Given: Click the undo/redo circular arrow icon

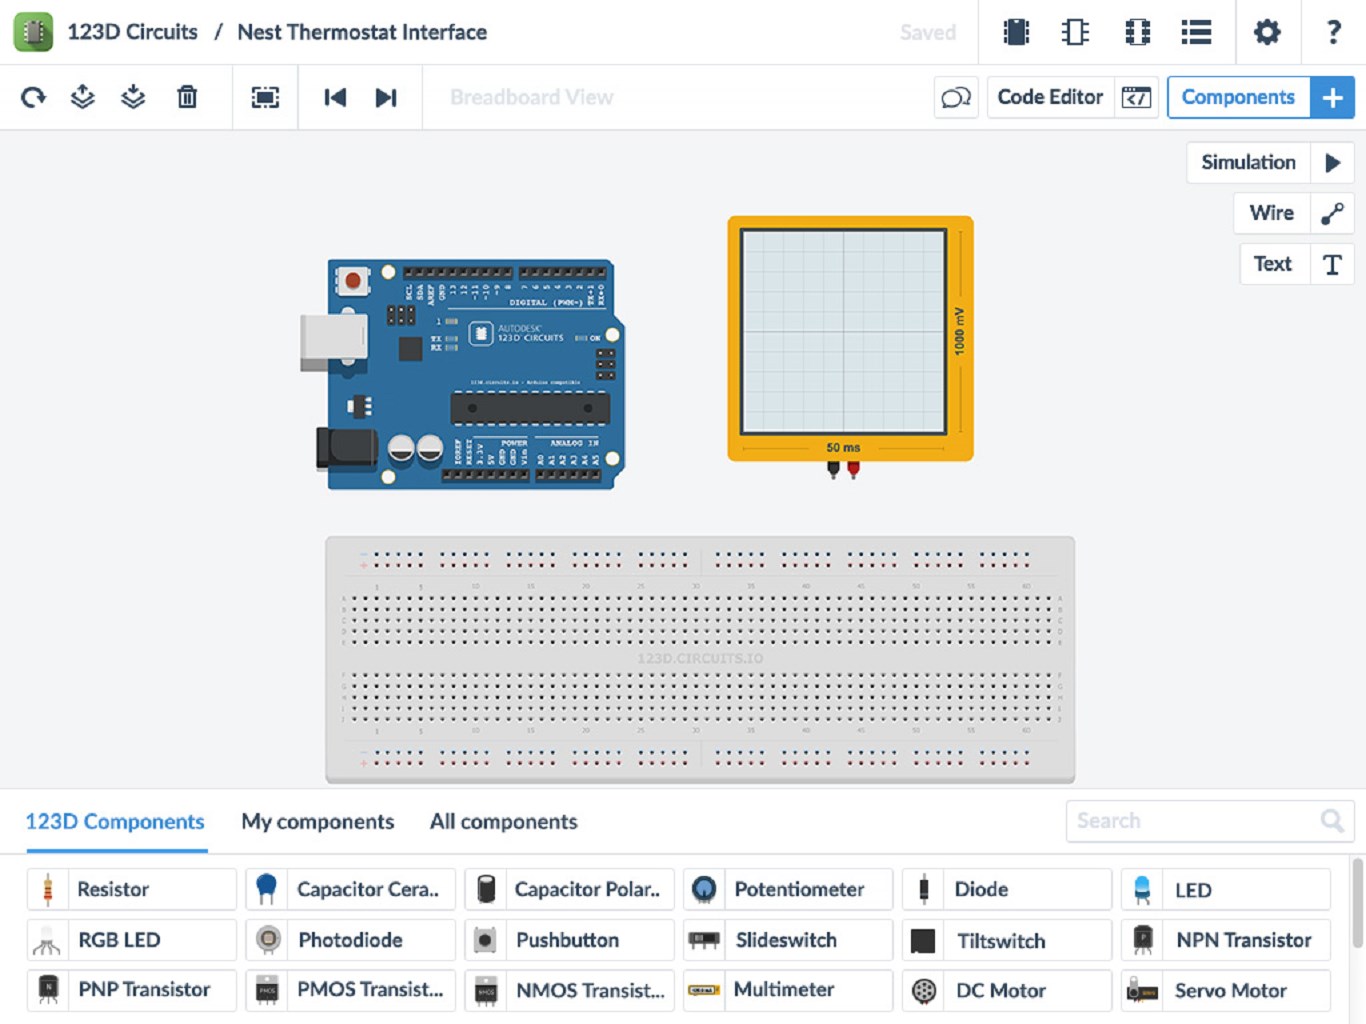Looking at the screenshot, I should pos(33,97).
